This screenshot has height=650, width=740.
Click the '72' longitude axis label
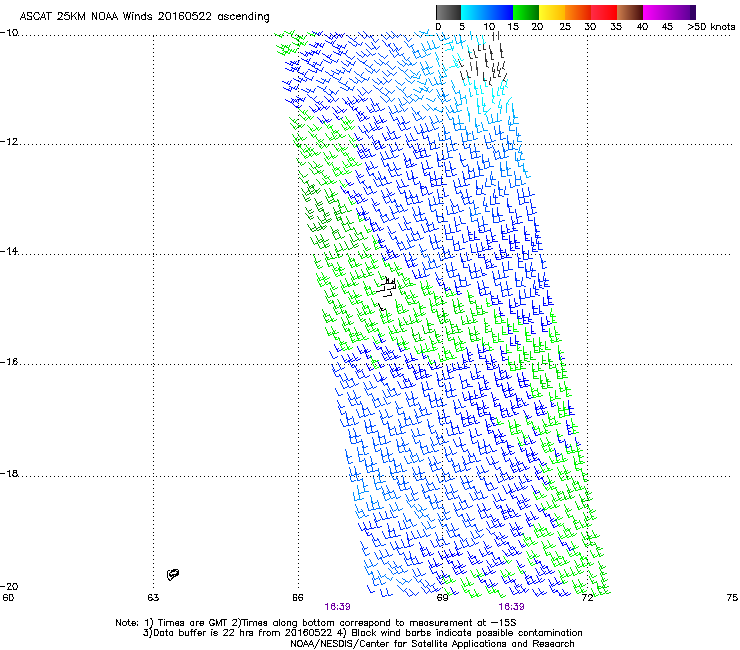click(587, 598)
